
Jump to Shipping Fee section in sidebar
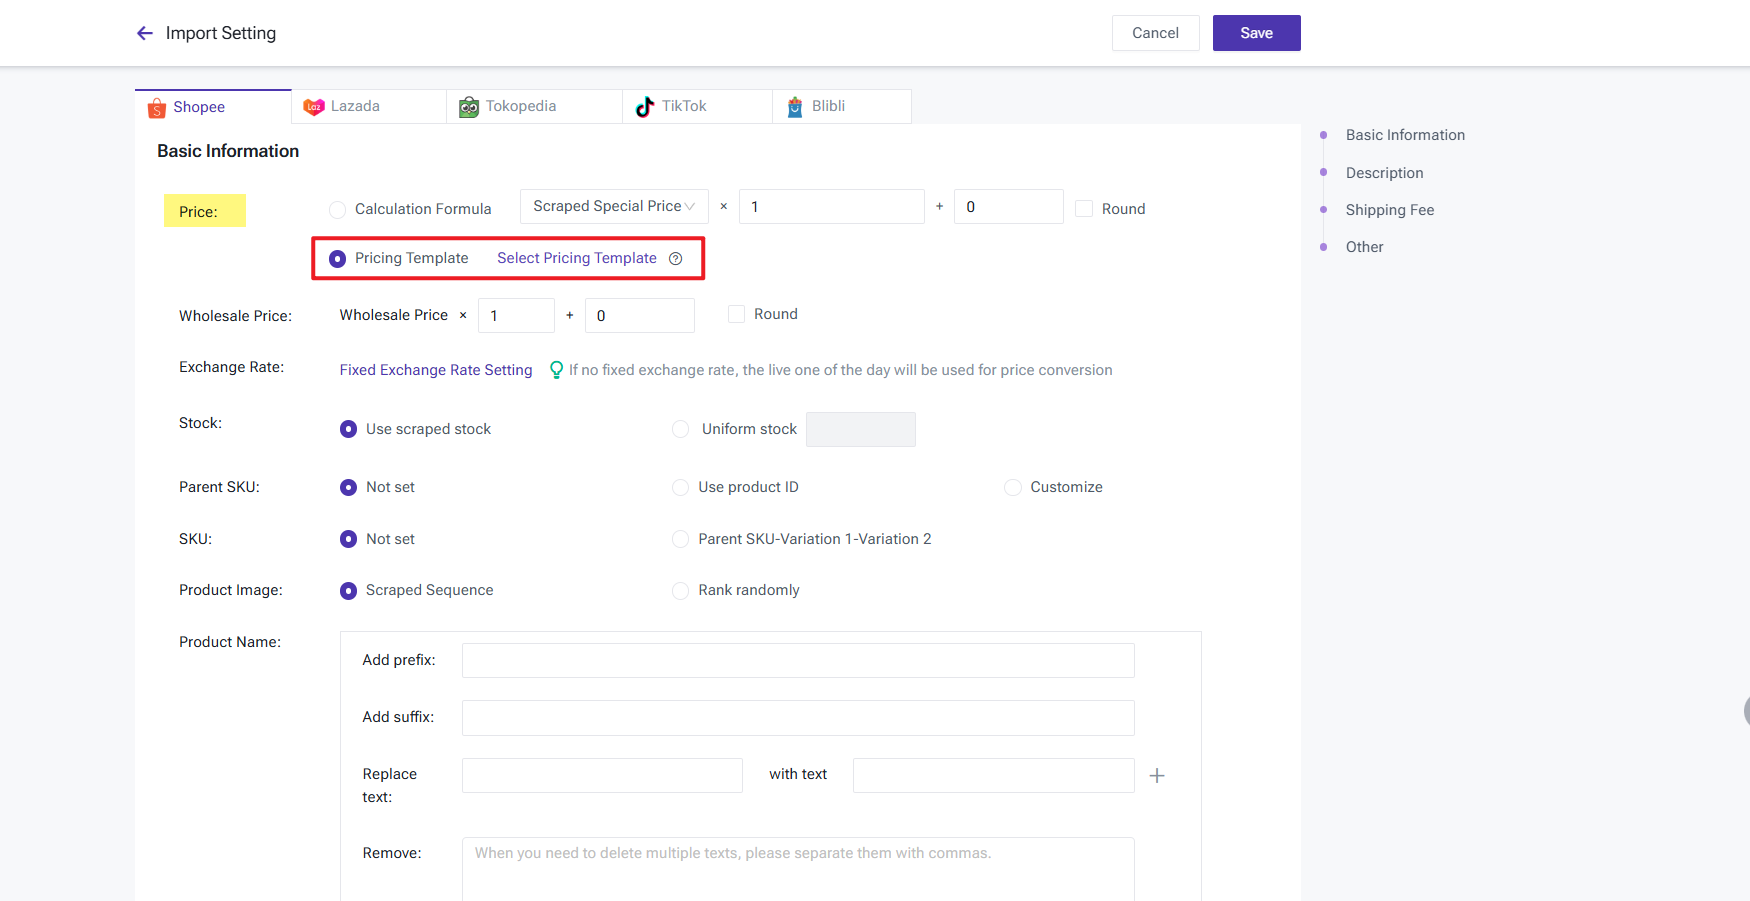[1389, 210]
